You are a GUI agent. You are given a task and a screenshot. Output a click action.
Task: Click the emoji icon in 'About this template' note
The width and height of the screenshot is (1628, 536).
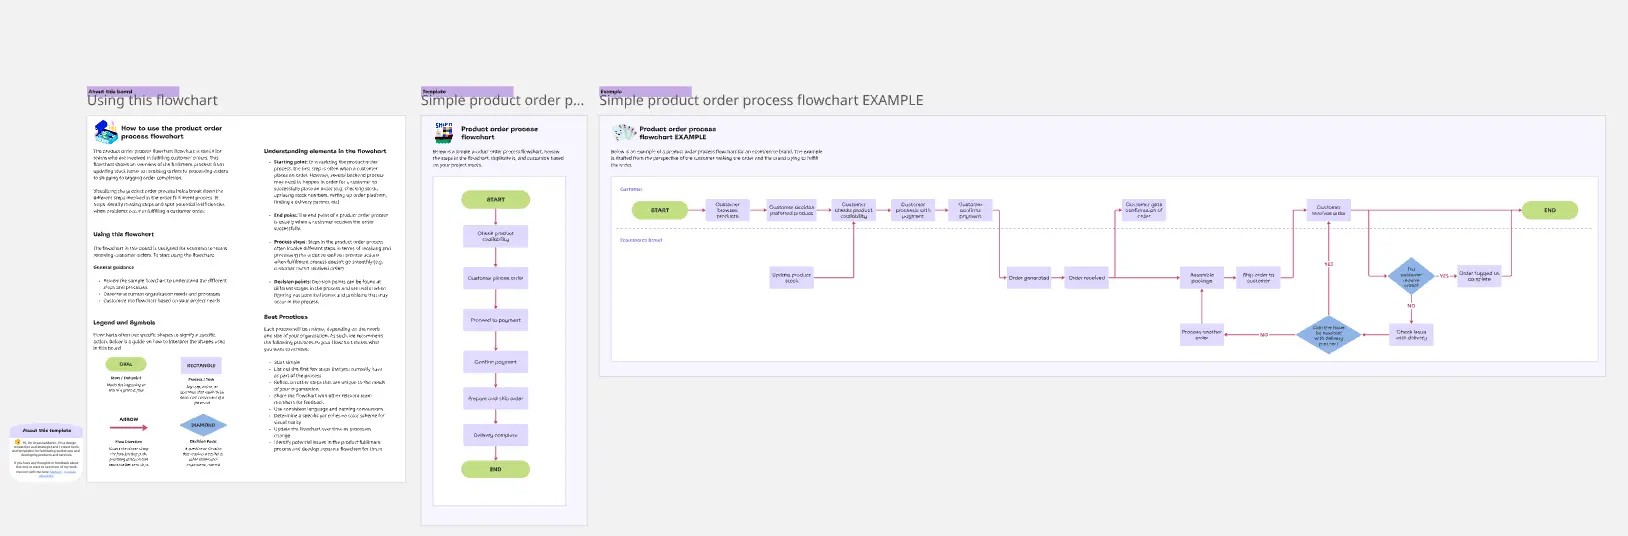tap(18, 442)
